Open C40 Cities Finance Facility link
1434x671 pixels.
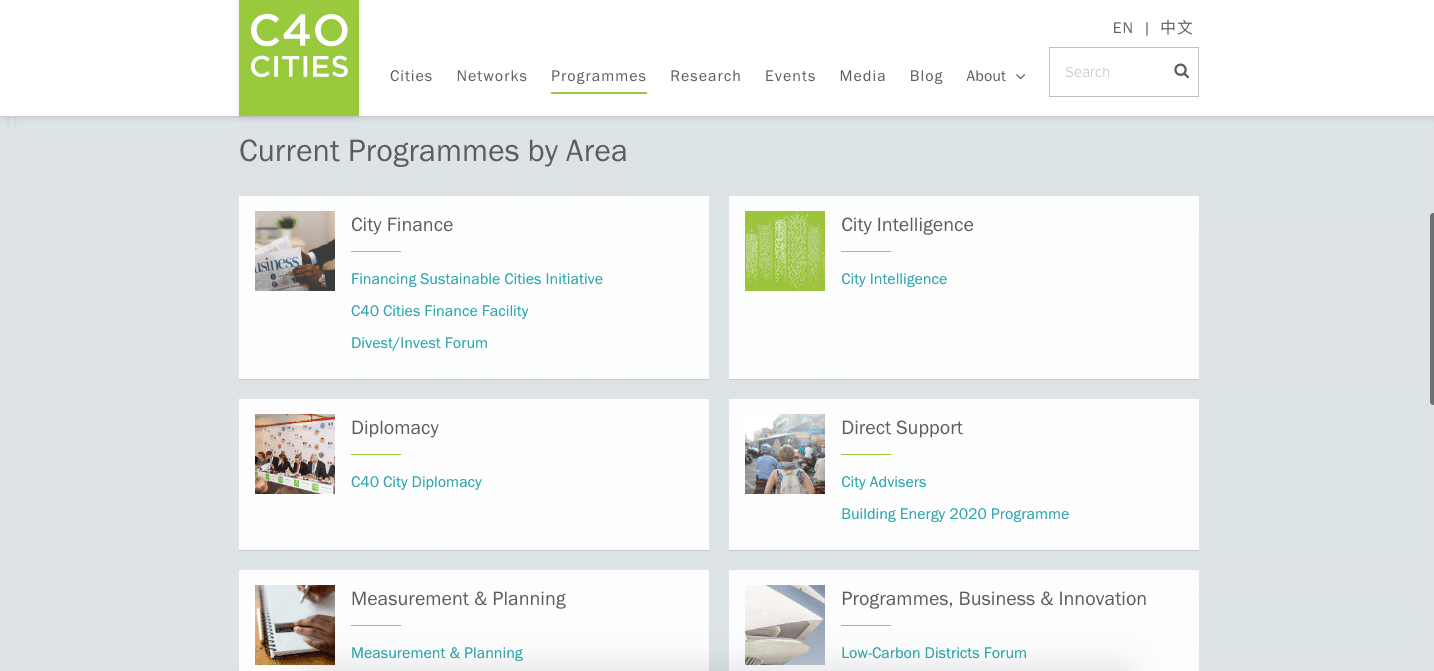[440, 311]
